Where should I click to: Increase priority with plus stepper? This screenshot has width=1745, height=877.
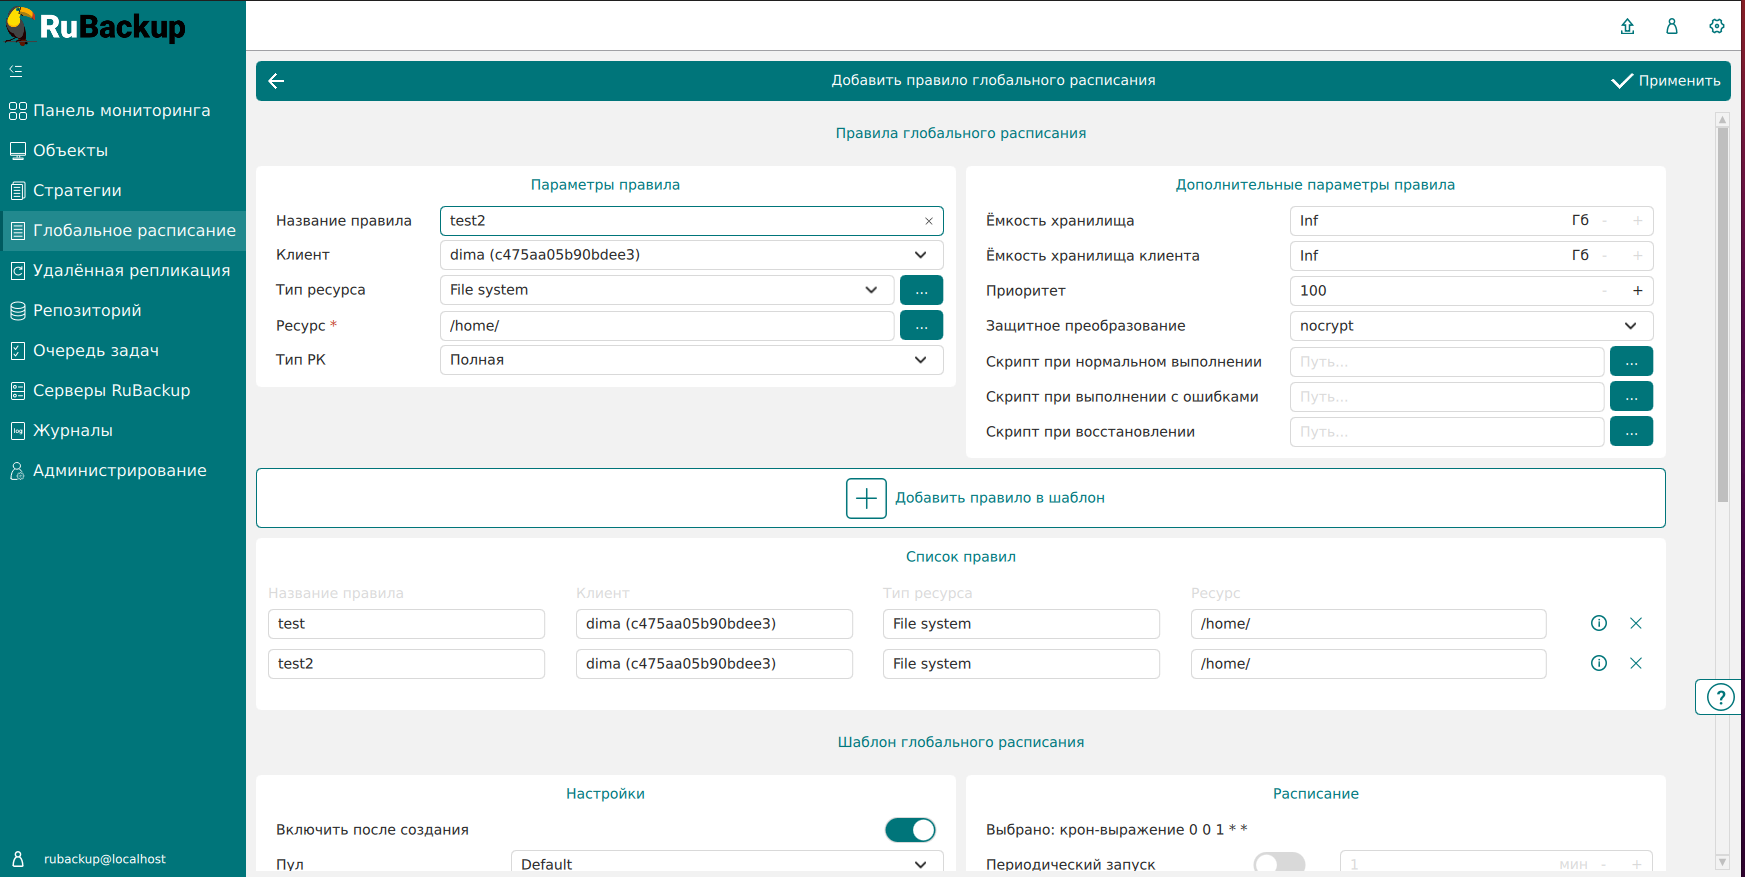(x=1638, y=291)
